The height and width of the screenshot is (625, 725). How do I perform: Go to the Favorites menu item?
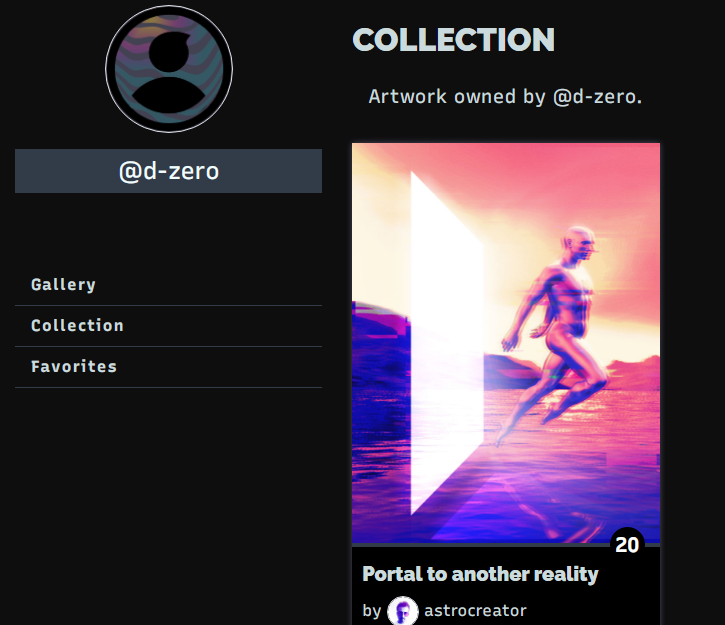click(168, 367)
